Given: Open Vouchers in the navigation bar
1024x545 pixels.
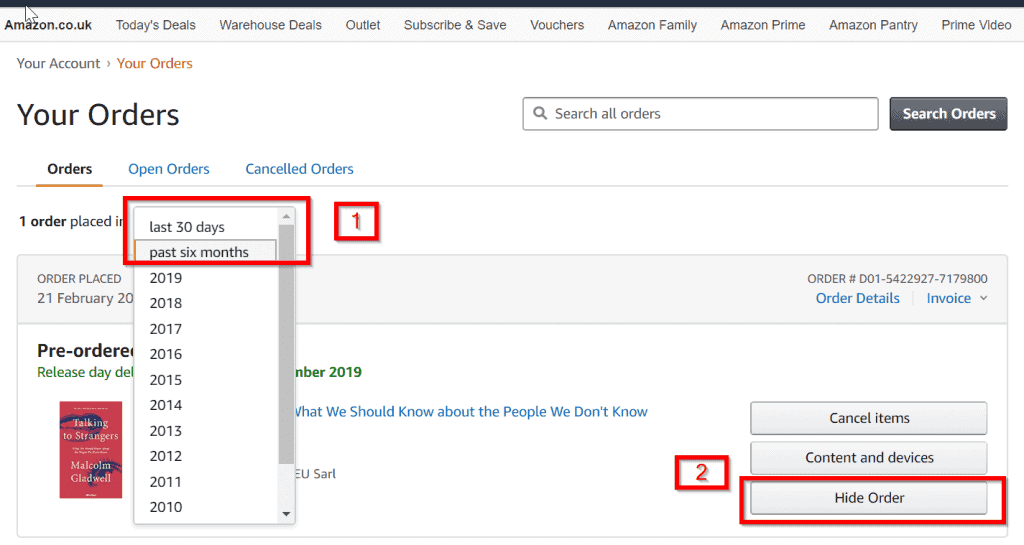Looking at the screenshot, I should 557,25.
